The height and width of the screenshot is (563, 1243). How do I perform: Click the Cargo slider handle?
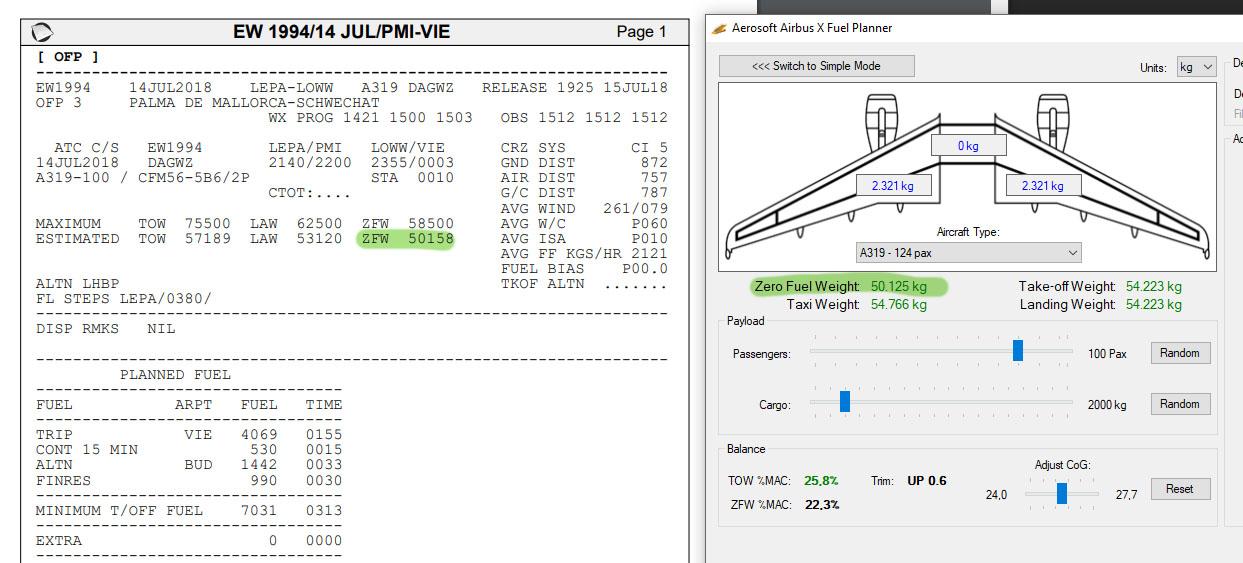point(845,401)
